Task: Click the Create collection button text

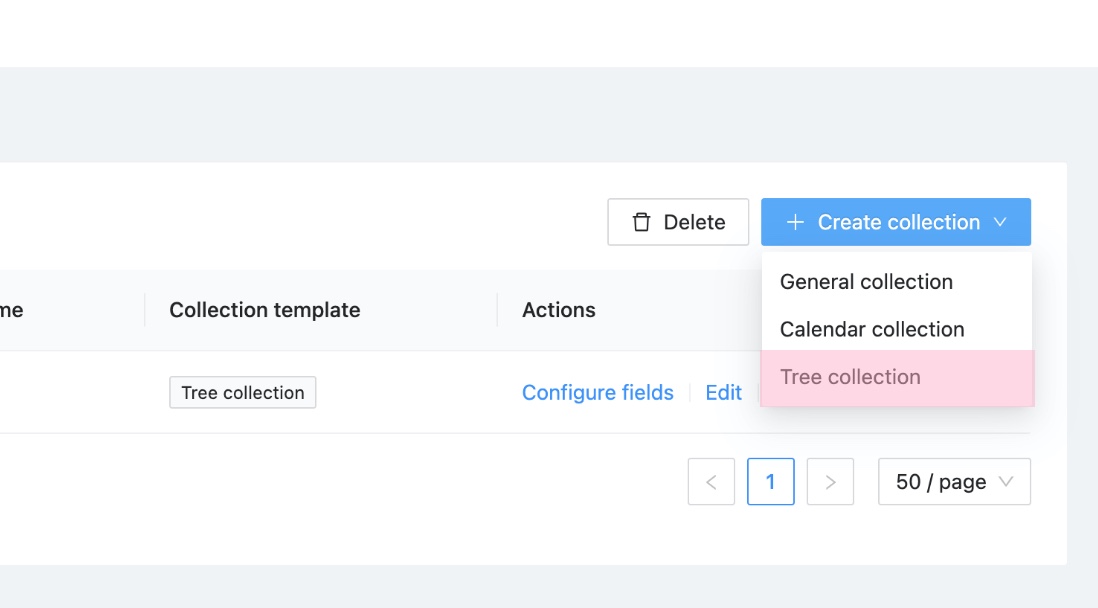Action: (x=898, y=222)
